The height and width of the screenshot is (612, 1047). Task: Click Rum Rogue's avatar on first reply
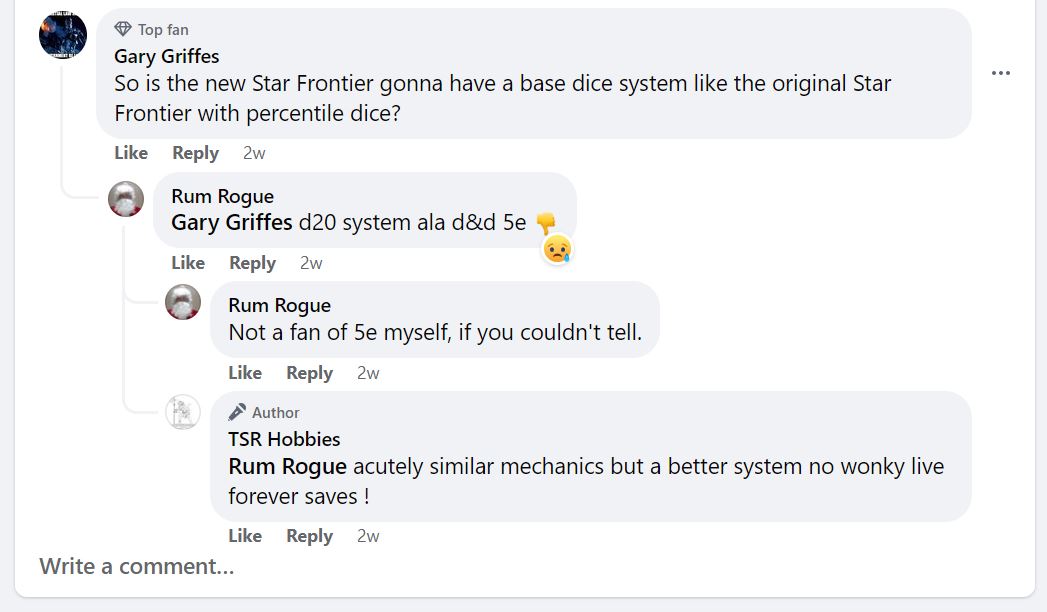coord(126,199)
